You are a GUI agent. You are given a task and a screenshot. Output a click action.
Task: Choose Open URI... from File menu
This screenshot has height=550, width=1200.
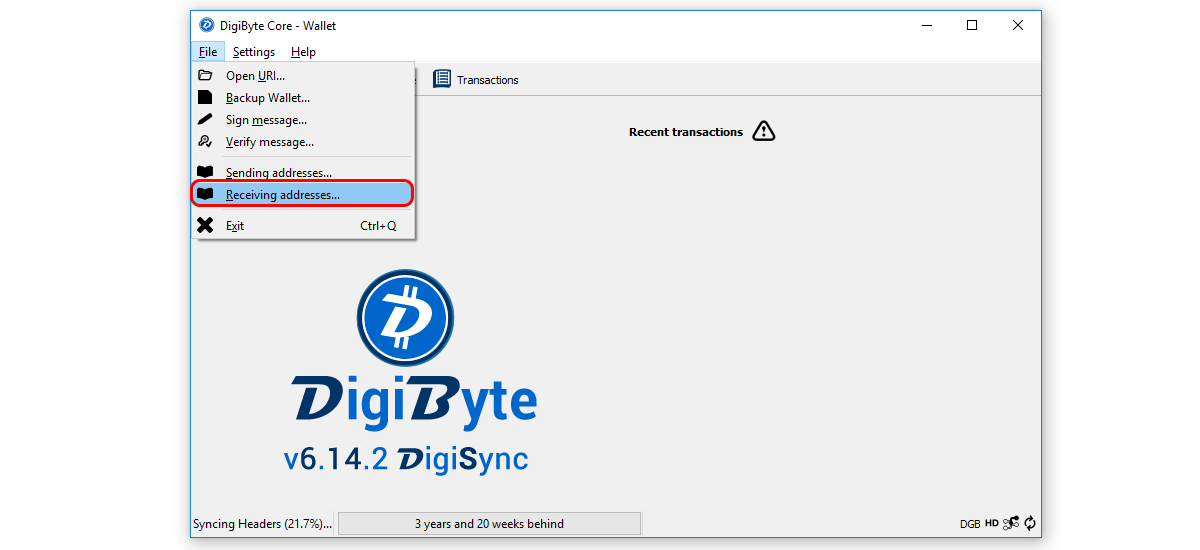click(x=303, y=75)
